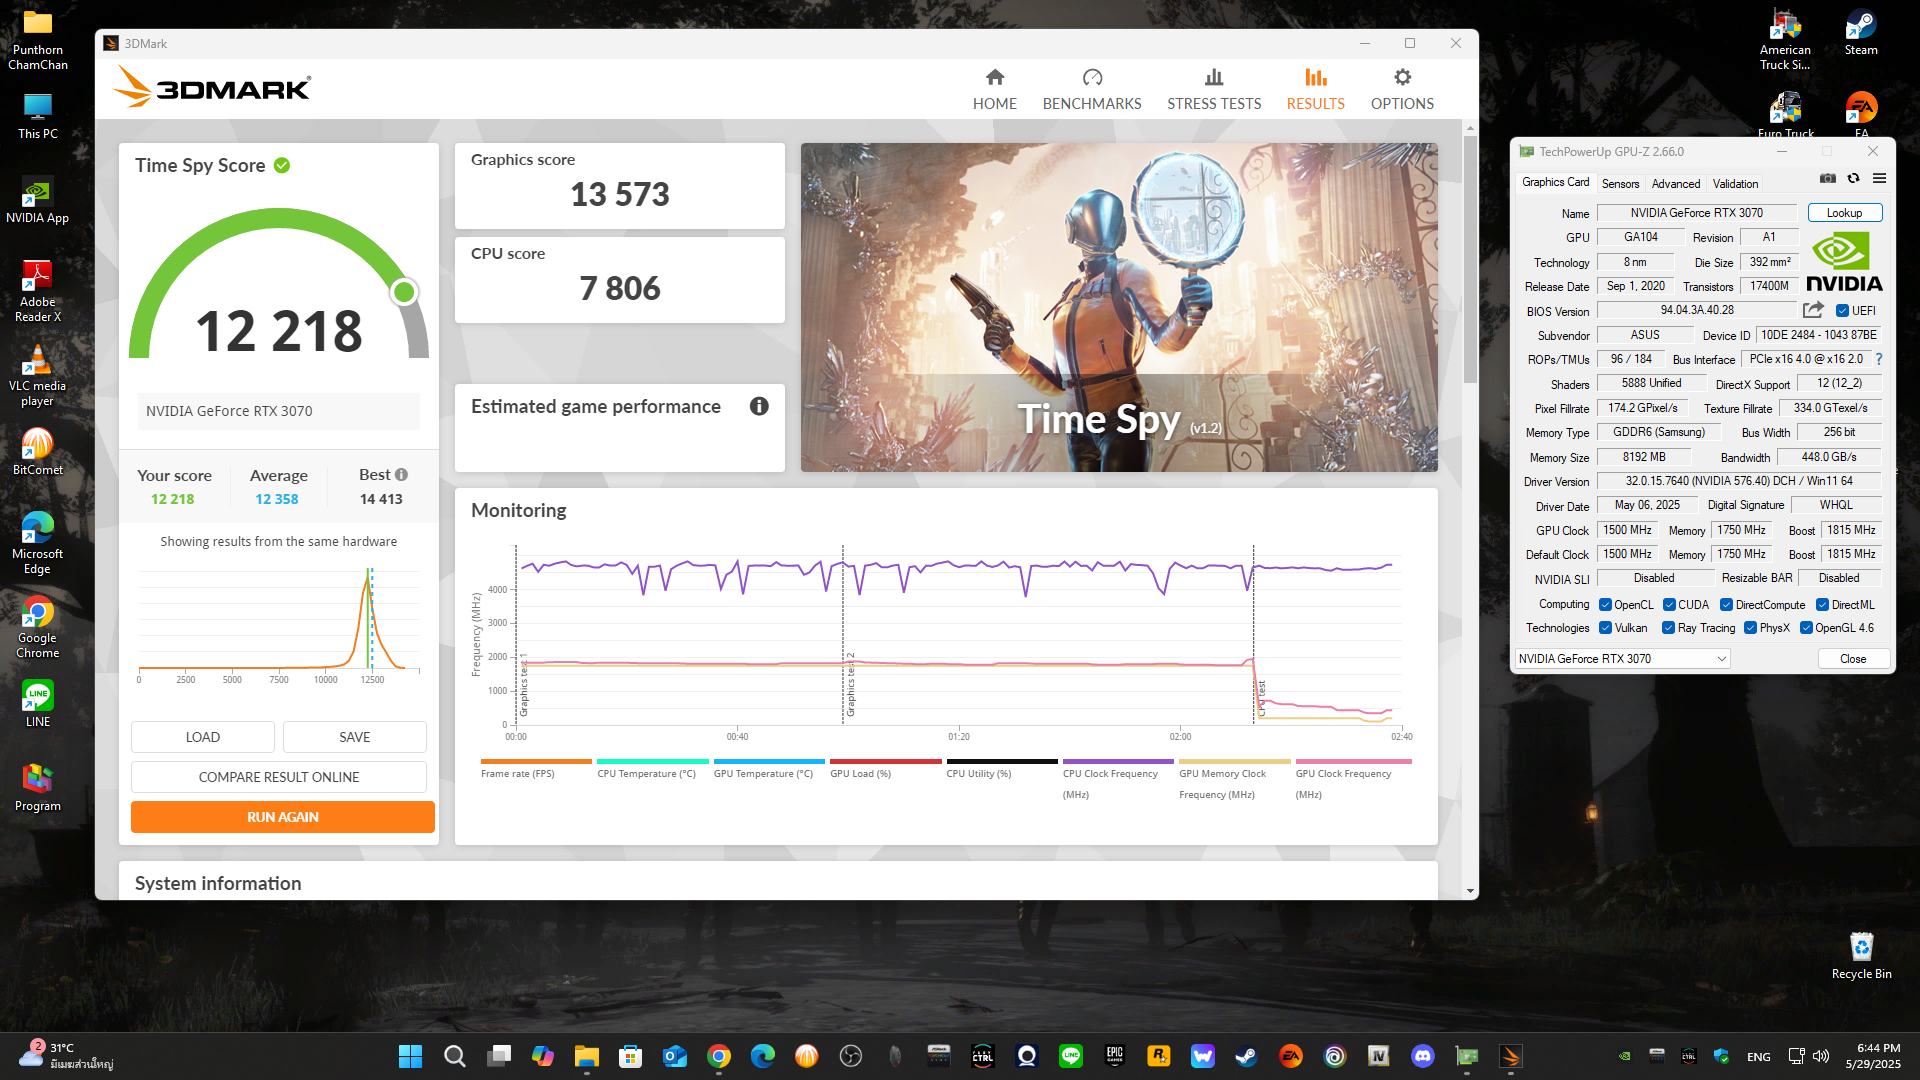The width and height of the screenshot is (1920, 1080).
Task: Click the estimated game performance info icon
Action: click(759, 406)
